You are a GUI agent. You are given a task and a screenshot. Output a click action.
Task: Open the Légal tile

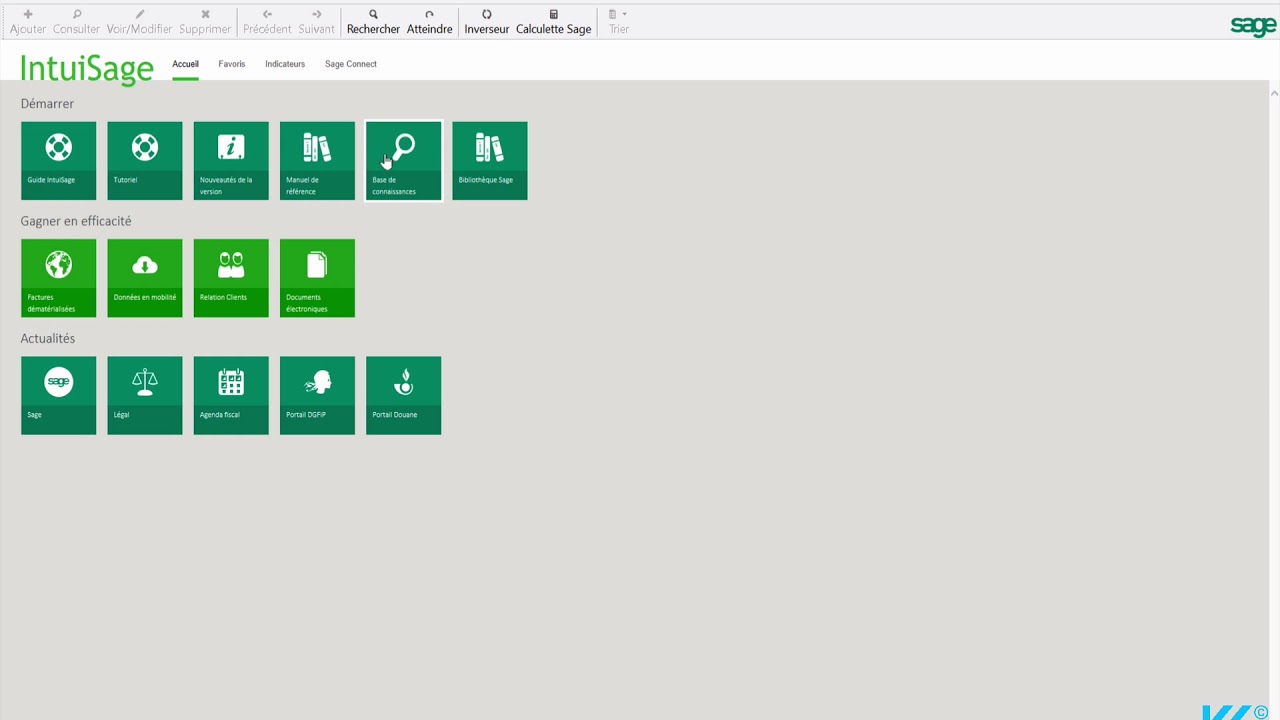(x=145, y=395)
